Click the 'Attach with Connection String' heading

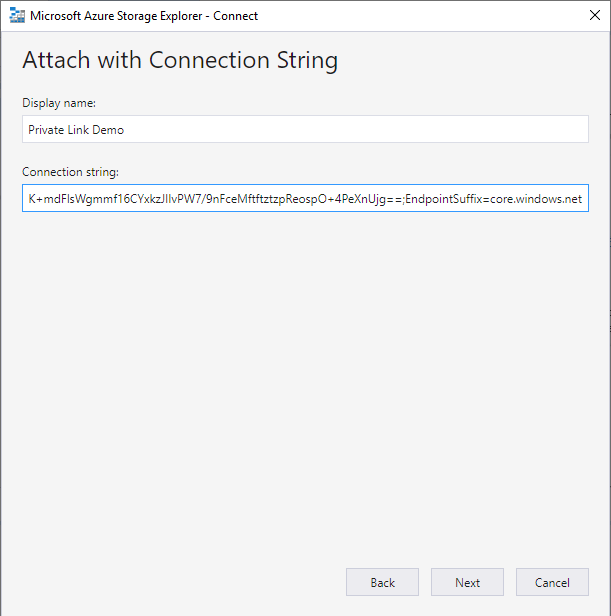click(180, 60)
